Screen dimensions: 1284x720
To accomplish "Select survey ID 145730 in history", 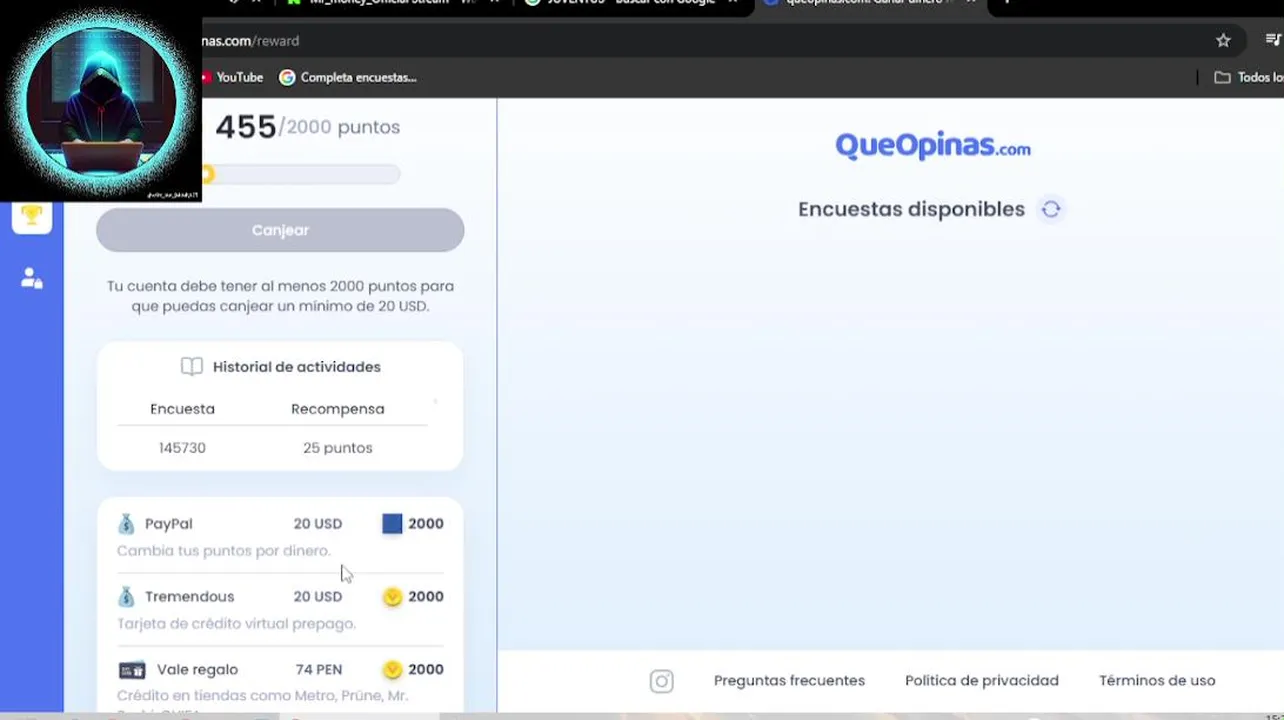I will 182,448.
